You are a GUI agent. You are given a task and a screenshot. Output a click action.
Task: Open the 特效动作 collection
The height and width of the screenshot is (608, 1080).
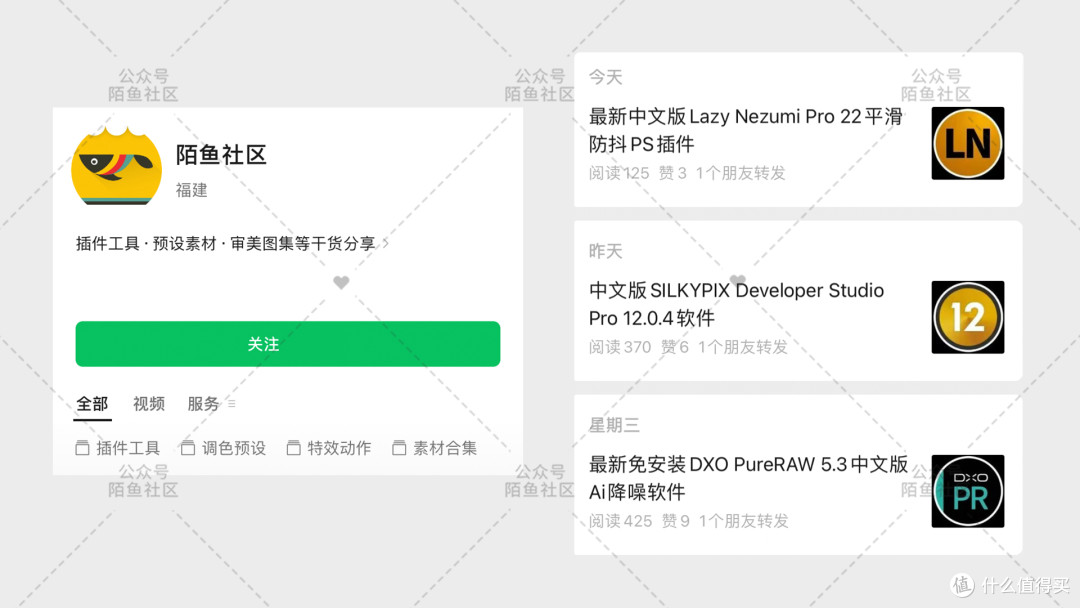329,448
